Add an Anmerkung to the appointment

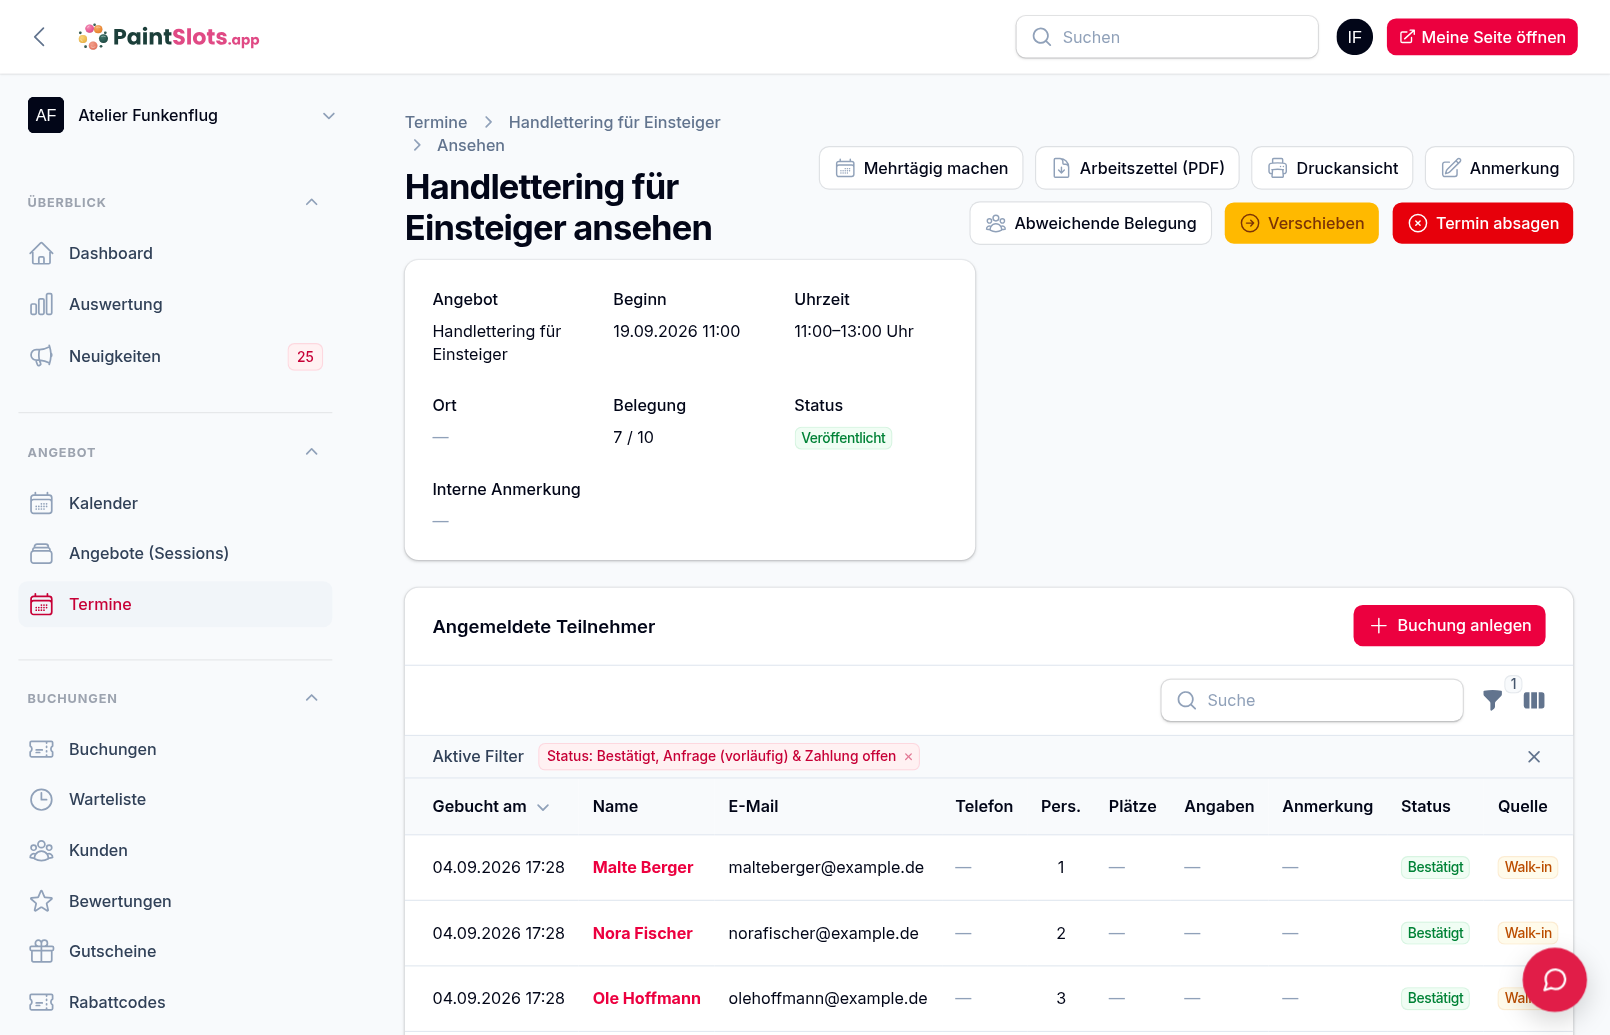1499,168
